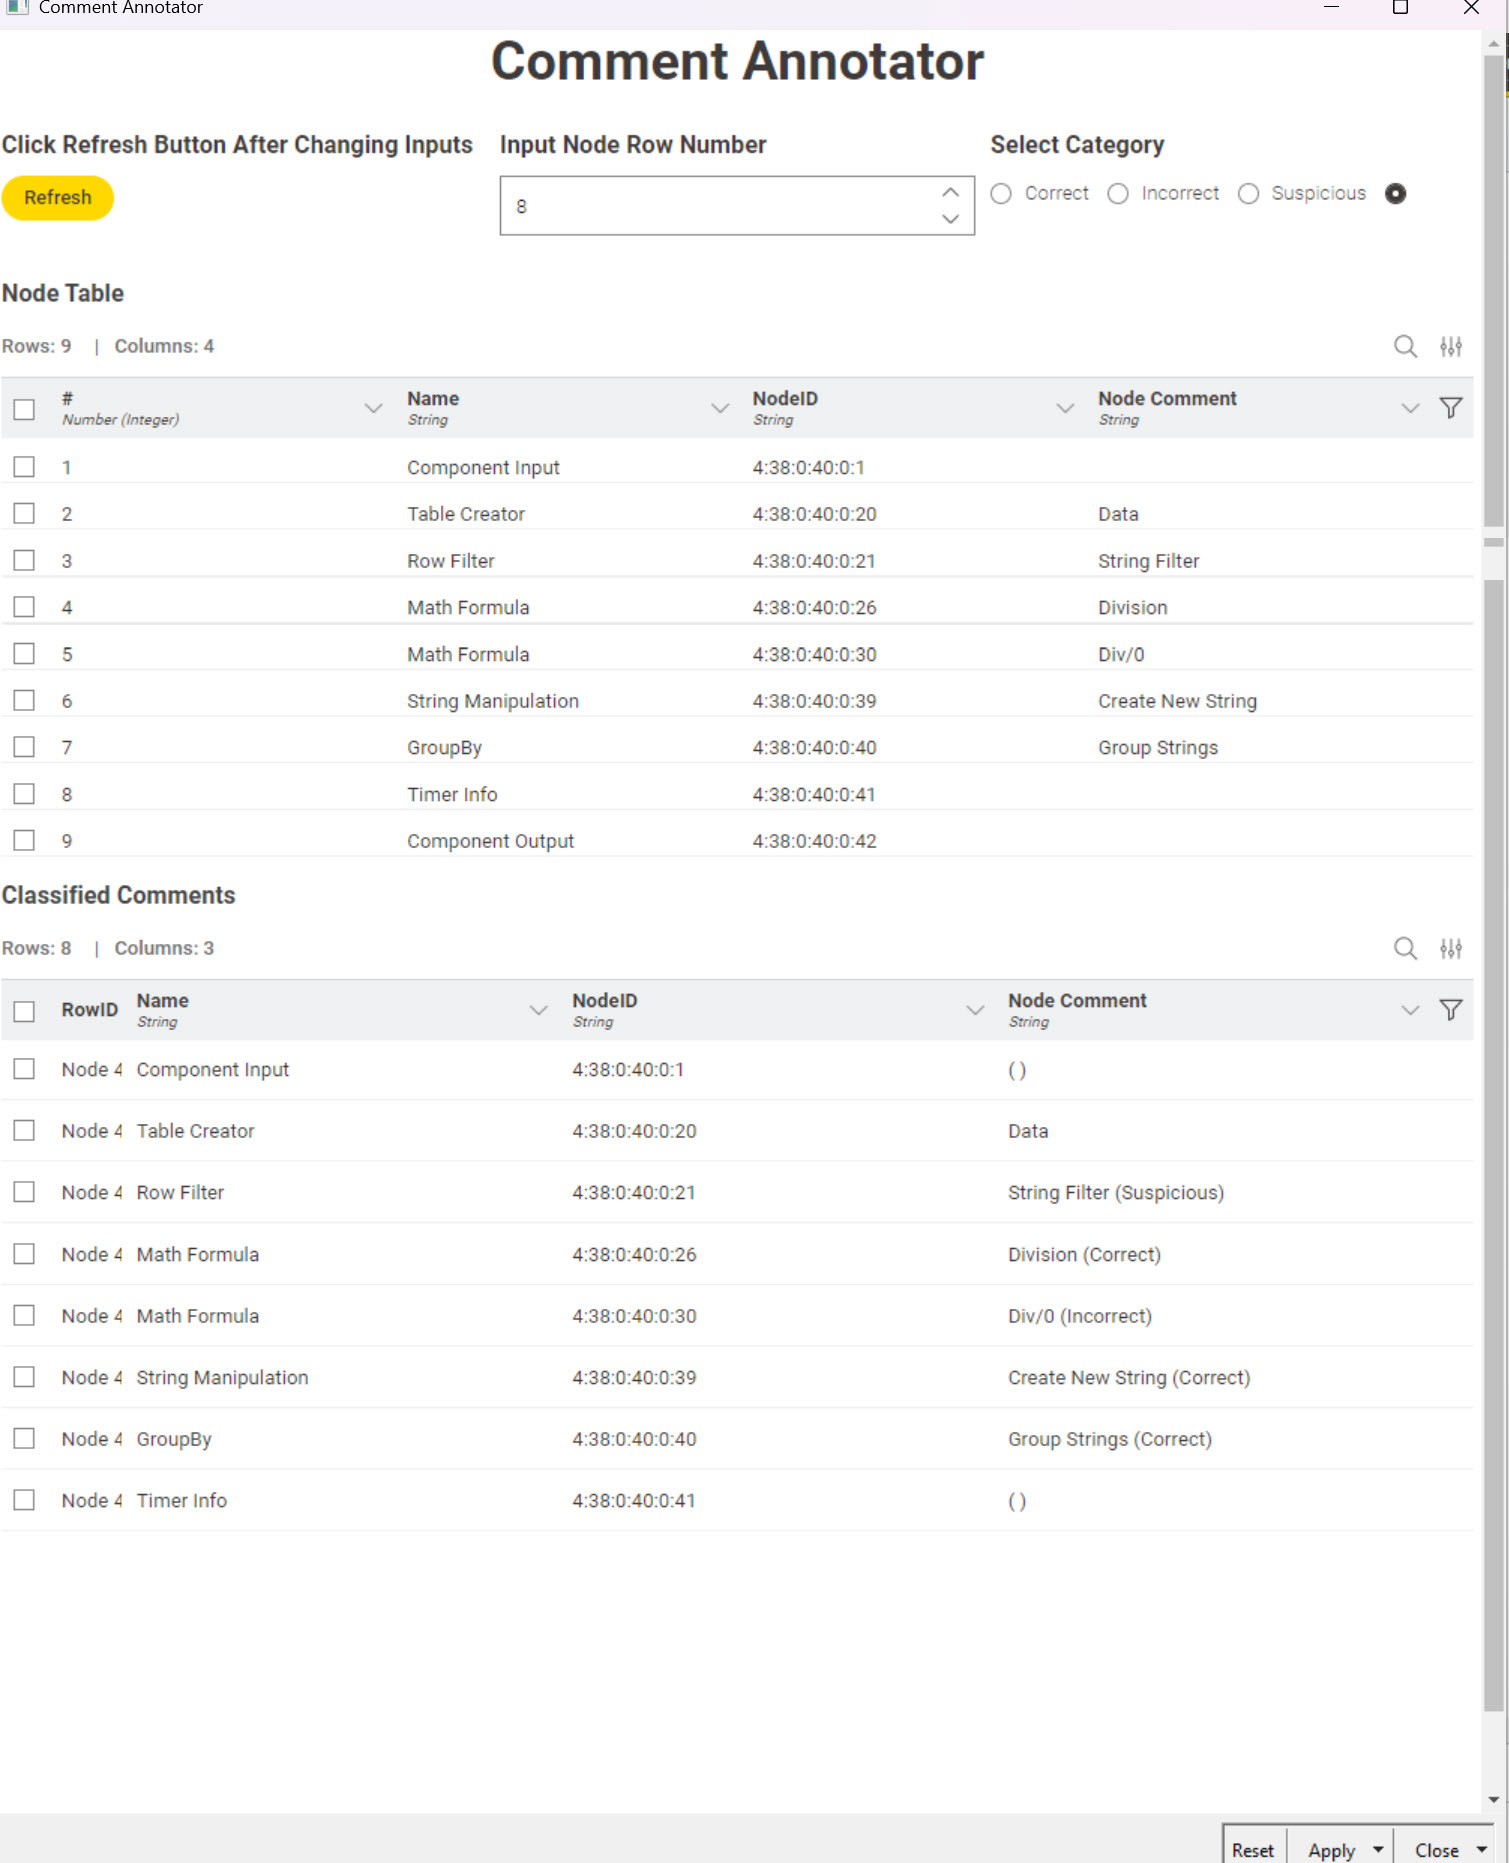The image size is (1509, 1863).
Task: Open Classified Comments column settings icon
Action: [1450, 948]
